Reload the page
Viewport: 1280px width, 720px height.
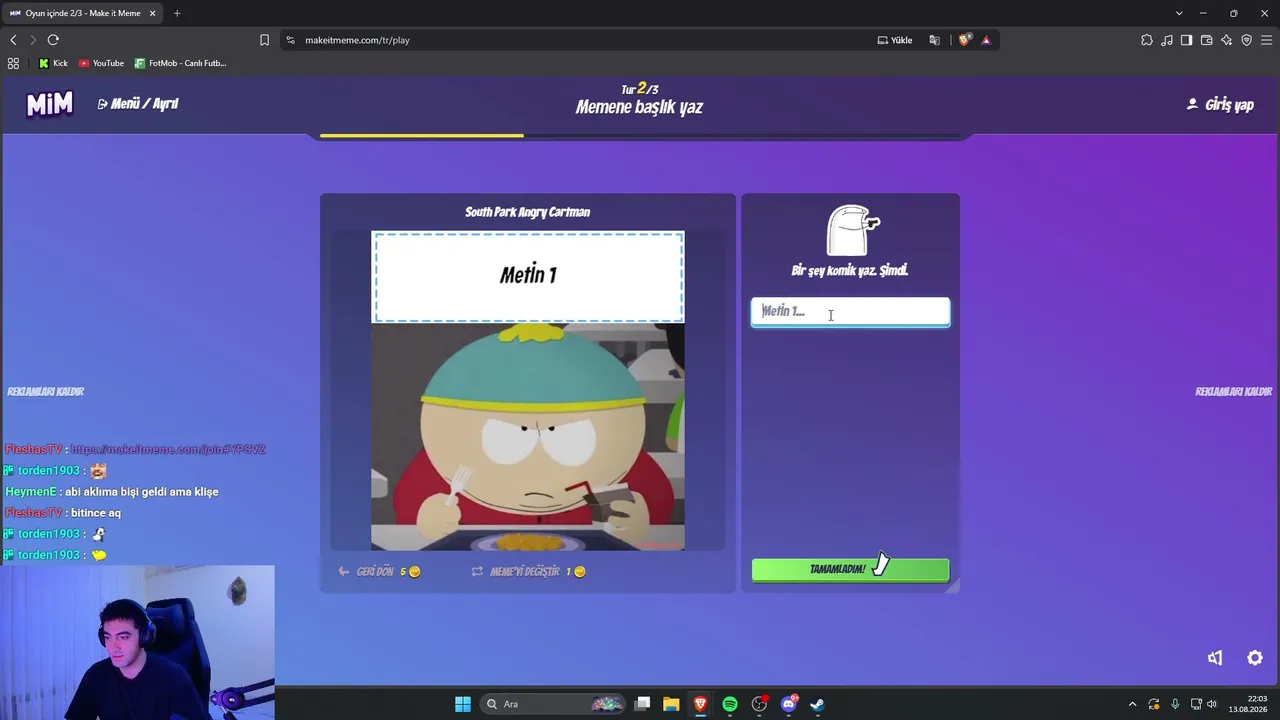pyautogui.click(x=53, y=40)
